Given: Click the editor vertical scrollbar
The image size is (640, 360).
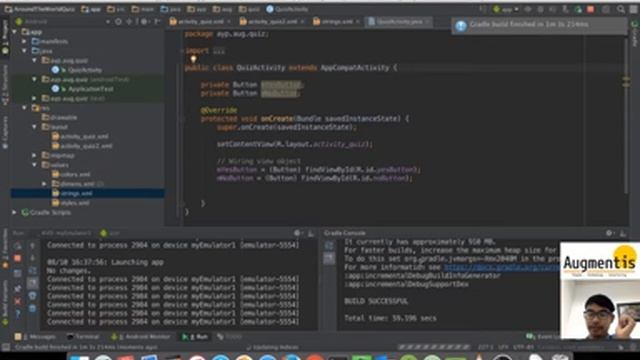Looking at the screenshot, I should (626, 115).
